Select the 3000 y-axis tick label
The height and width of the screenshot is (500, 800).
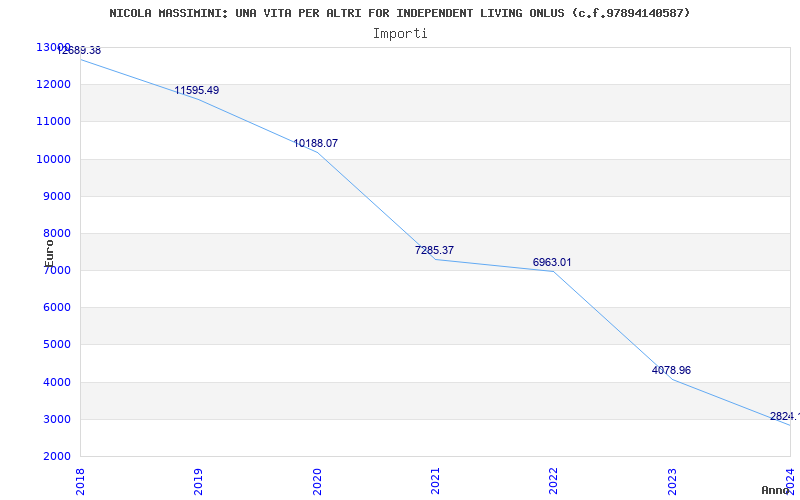(x=56, y=419)
